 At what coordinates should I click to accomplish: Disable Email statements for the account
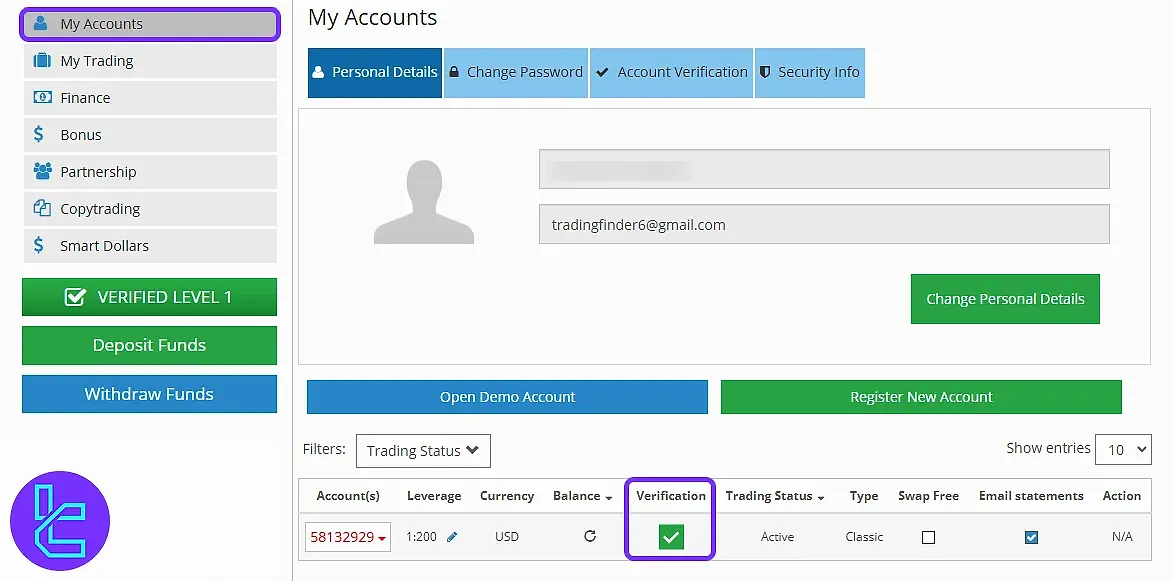click(1031, 537)
